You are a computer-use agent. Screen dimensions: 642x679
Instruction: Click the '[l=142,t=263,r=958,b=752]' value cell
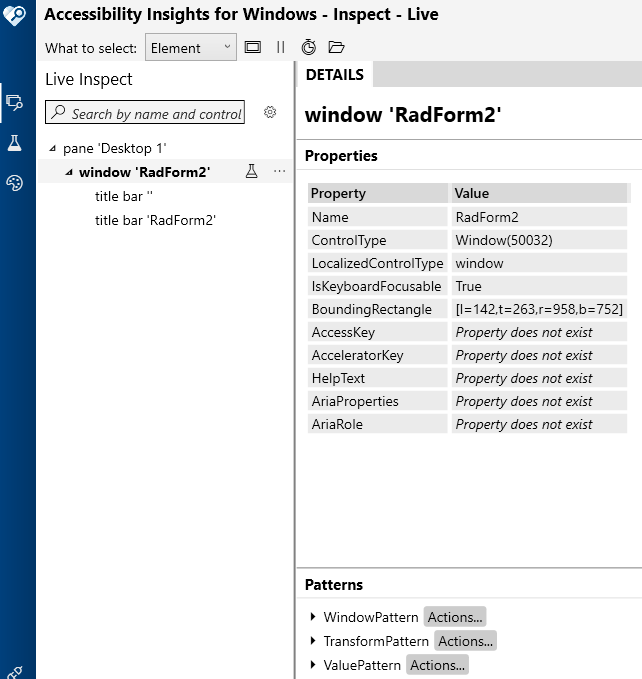tap(539, 309)
